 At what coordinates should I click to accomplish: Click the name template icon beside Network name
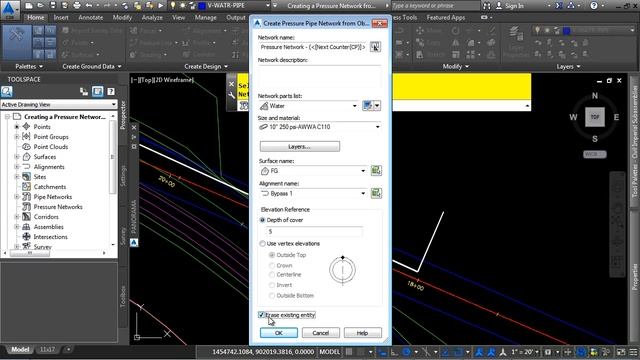[x=375, y=47]
